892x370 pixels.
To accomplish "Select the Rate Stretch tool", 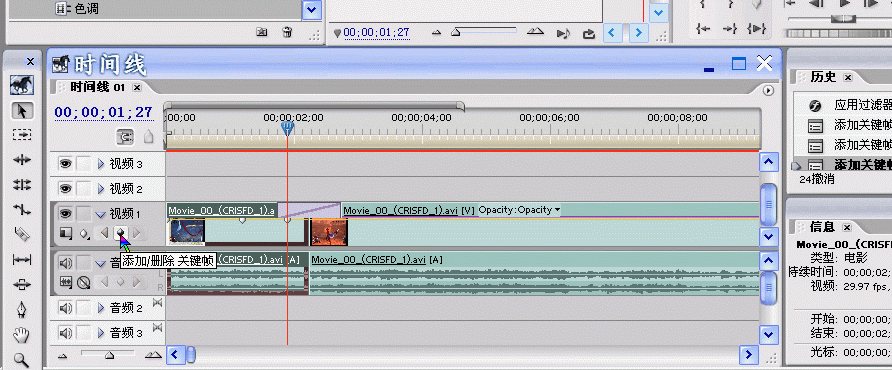I will 22,209.
